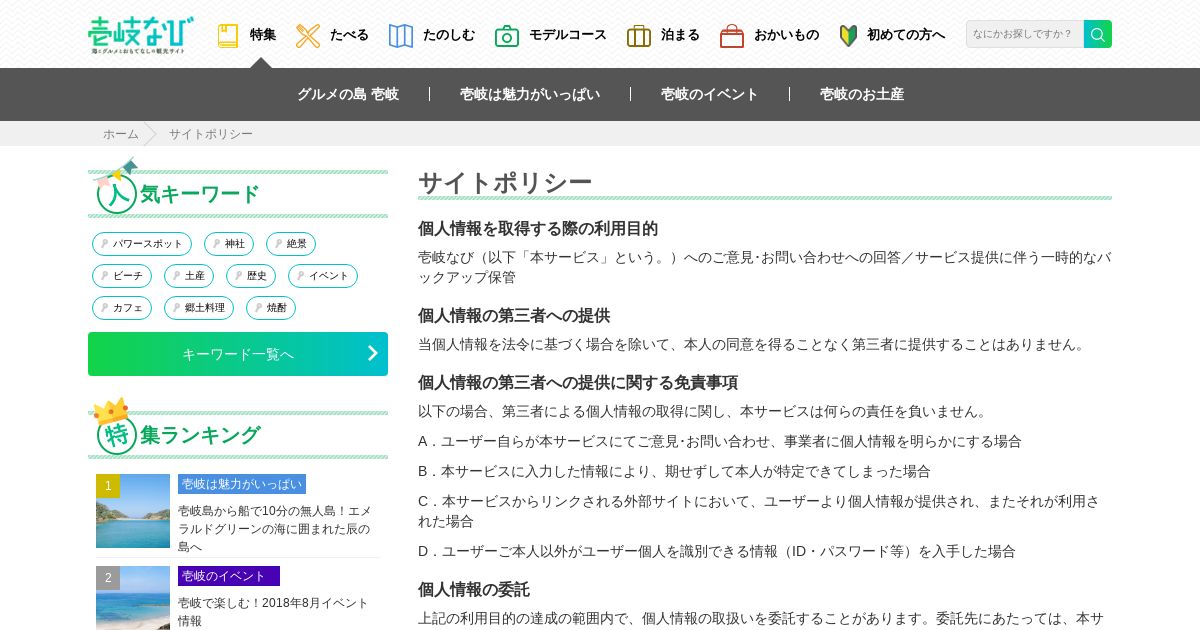Click the 特集 book icon

[x=228, y=36]
